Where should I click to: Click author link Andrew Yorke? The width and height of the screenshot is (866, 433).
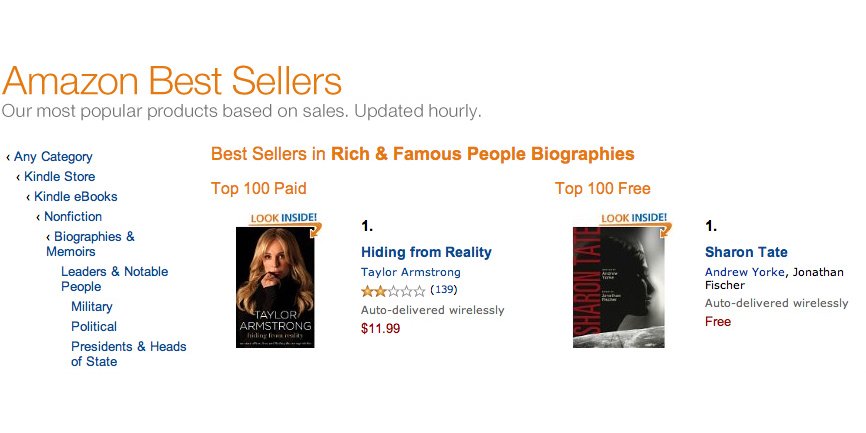coord(745,272)
